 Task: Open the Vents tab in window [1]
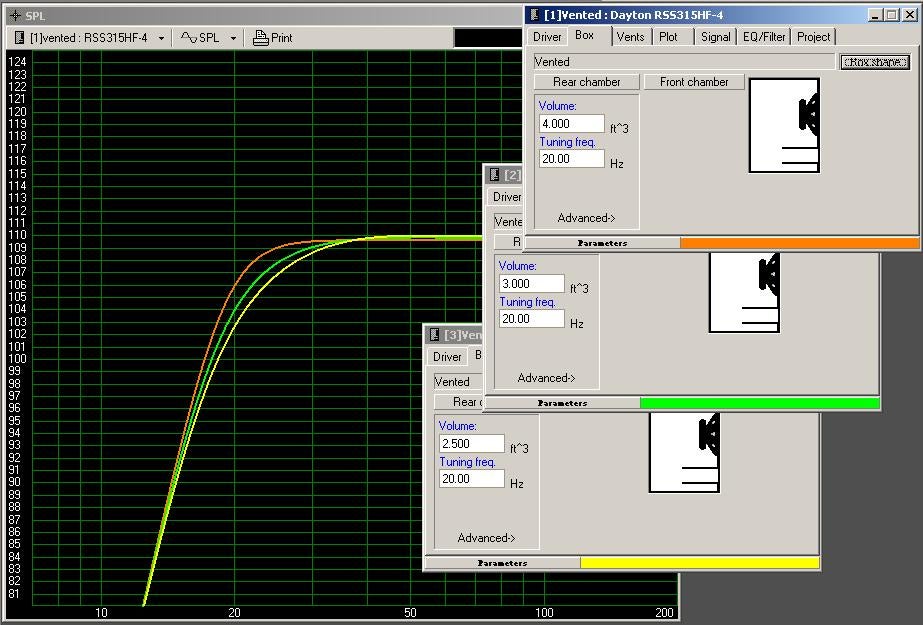click(630, 36)
